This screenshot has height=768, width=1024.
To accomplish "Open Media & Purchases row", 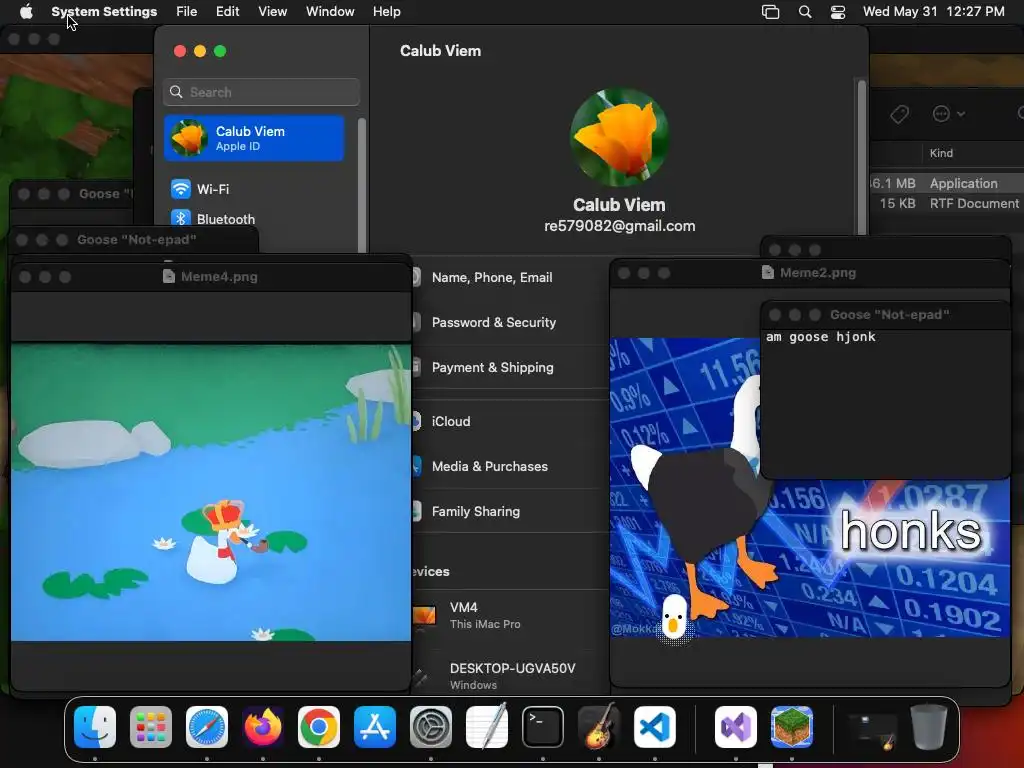I will (x=490, y=466).
